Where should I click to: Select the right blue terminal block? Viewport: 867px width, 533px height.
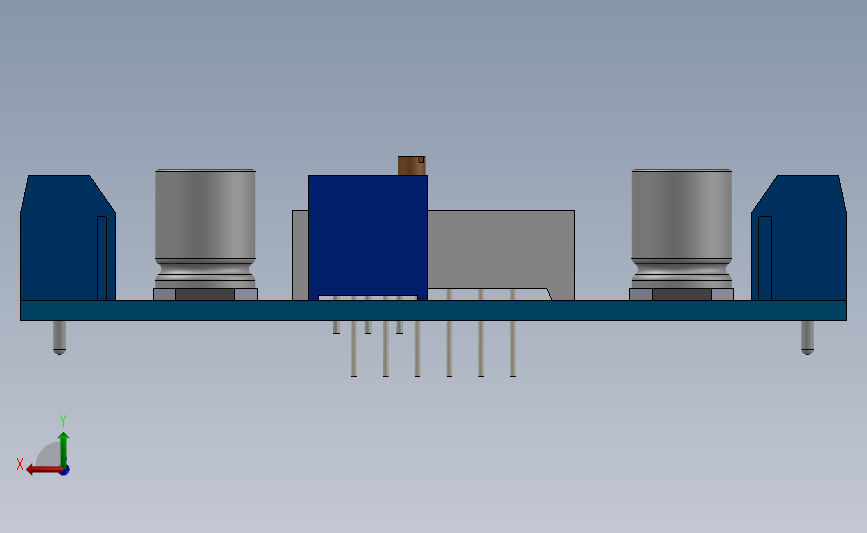pos(798,238)
